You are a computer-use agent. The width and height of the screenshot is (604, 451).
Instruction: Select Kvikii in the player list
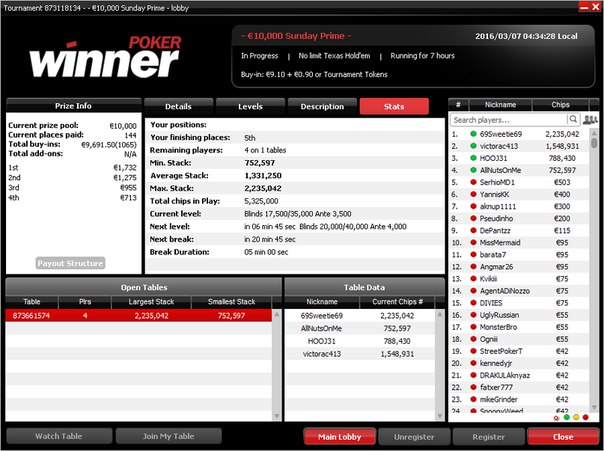(x=519, y=278)
